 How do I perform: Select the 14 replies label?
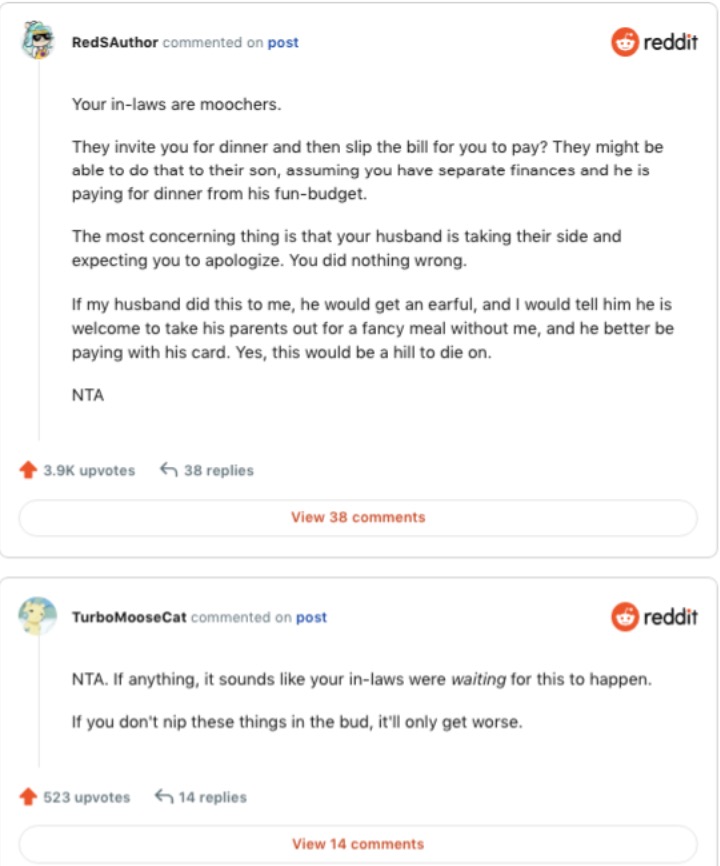coord(212,797)
